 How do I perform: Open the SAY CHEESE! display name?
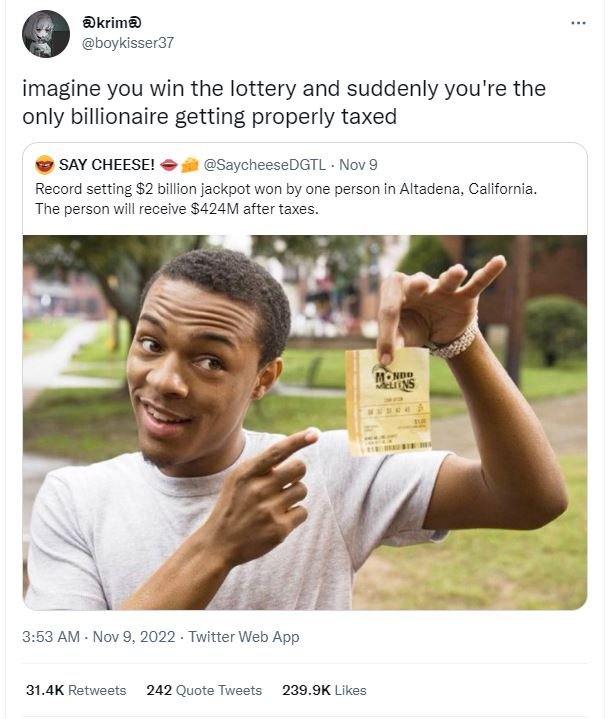[106, 165]
